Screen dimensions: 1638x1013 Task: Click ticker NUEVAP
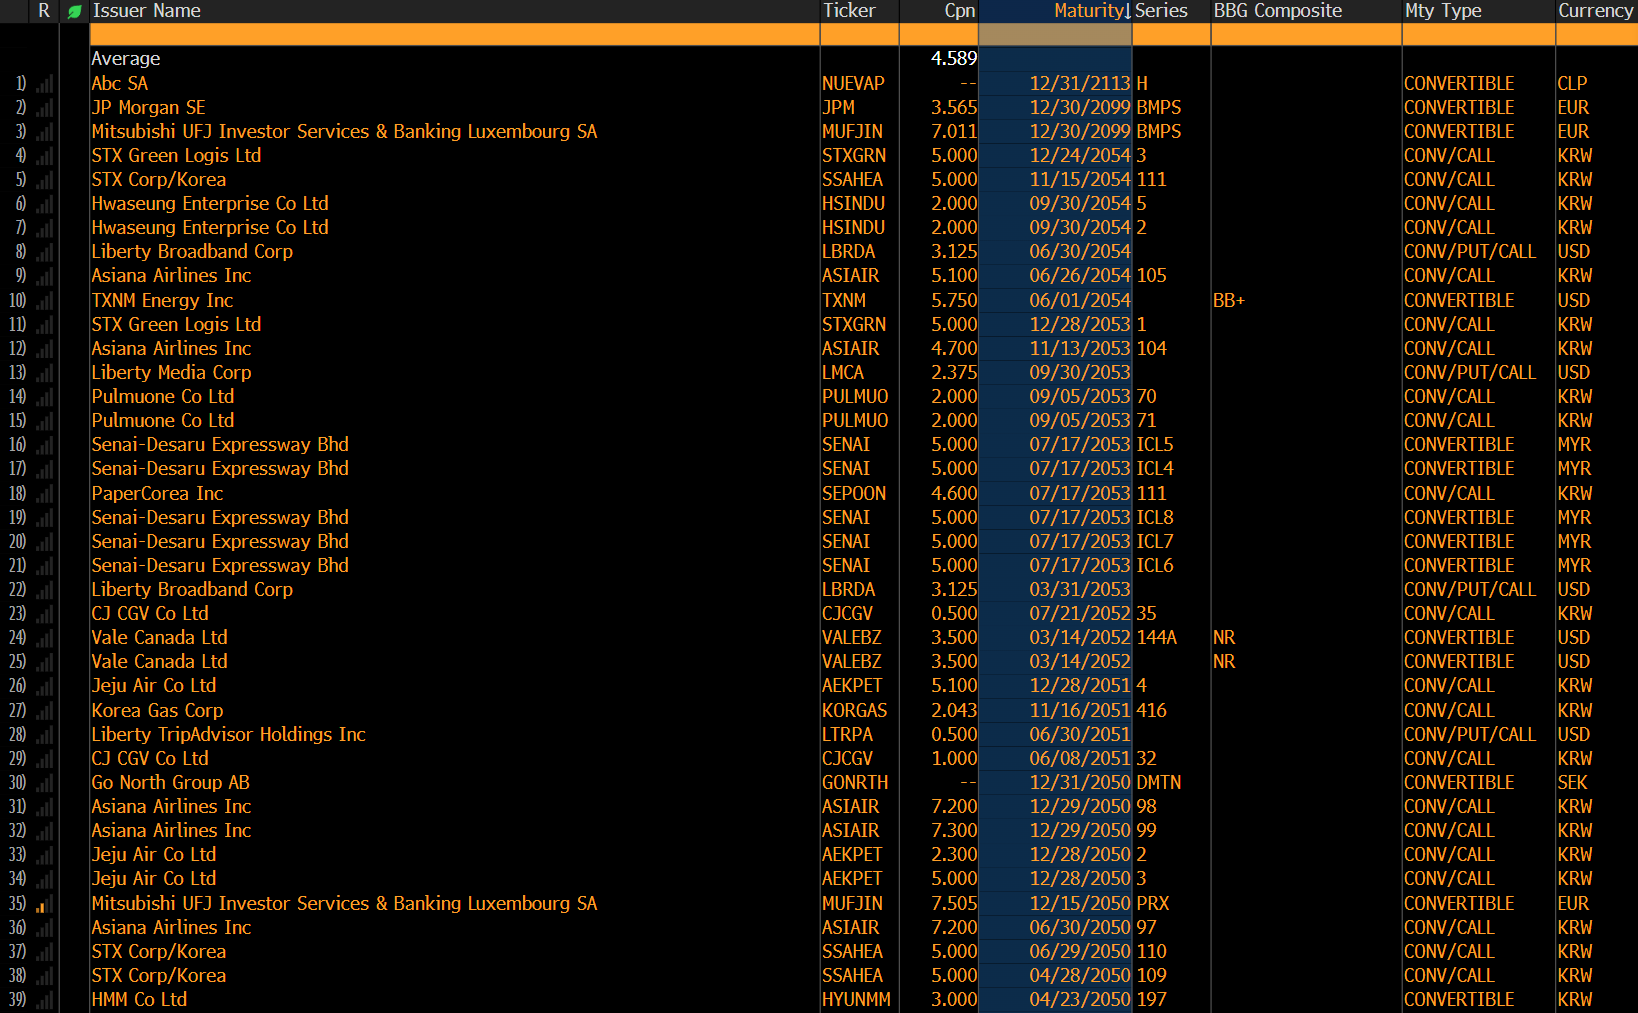click(x=853, y=84)
